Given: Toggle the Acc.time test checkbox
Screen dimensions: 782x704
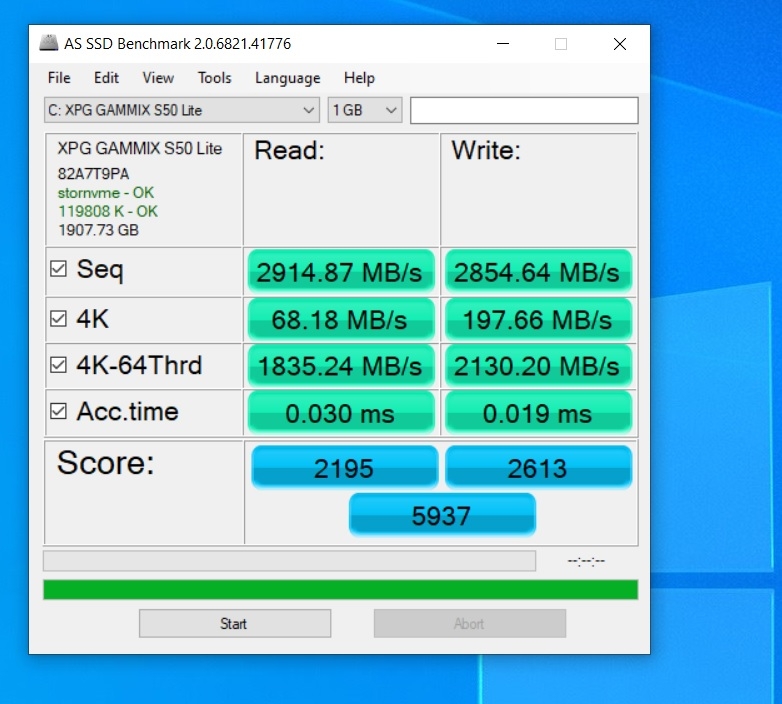Looking at the screenshot, I should (x=58, y=411).
